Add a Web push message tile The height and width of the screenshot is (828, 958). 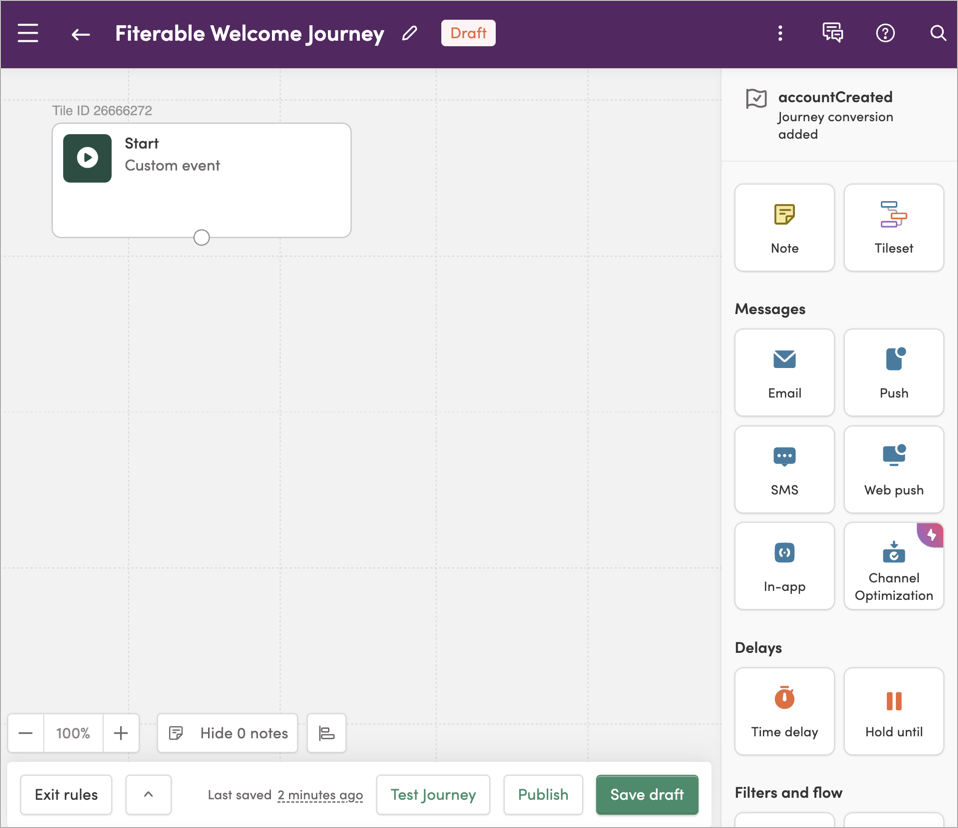[x=894, y=469]
